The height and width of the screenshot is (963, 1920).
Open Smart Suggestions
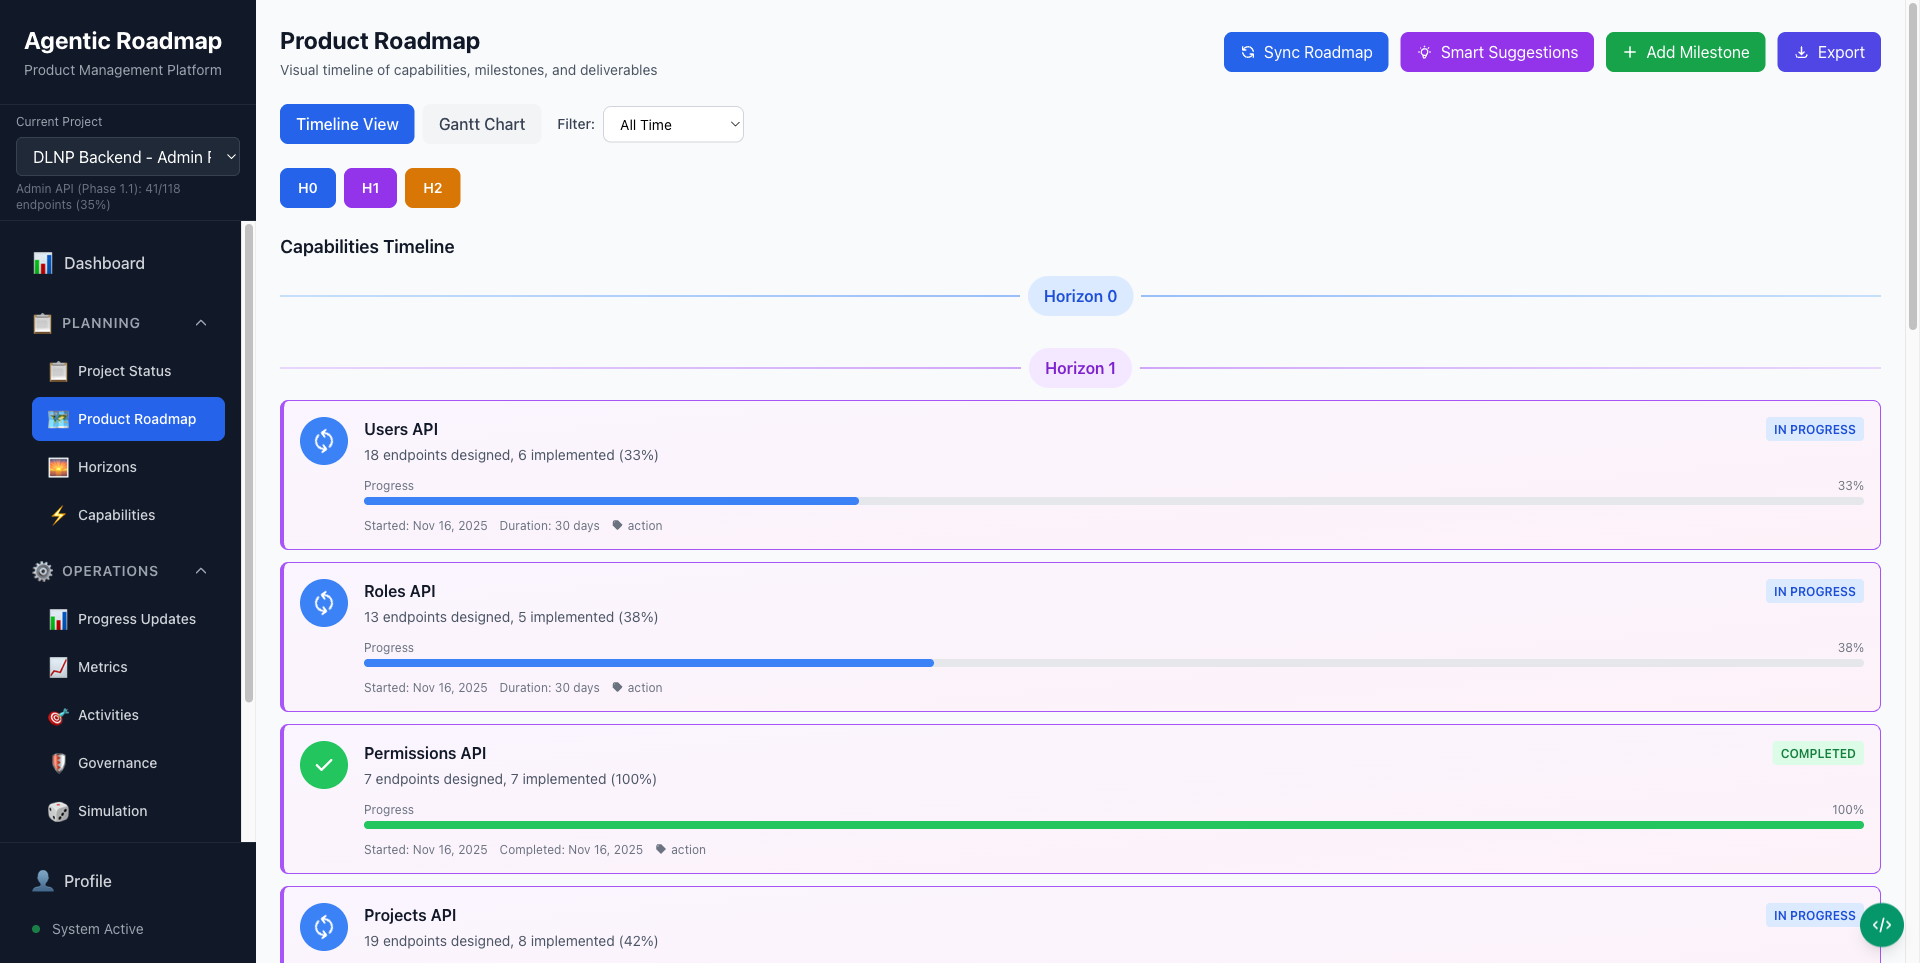click(1497, 52)
